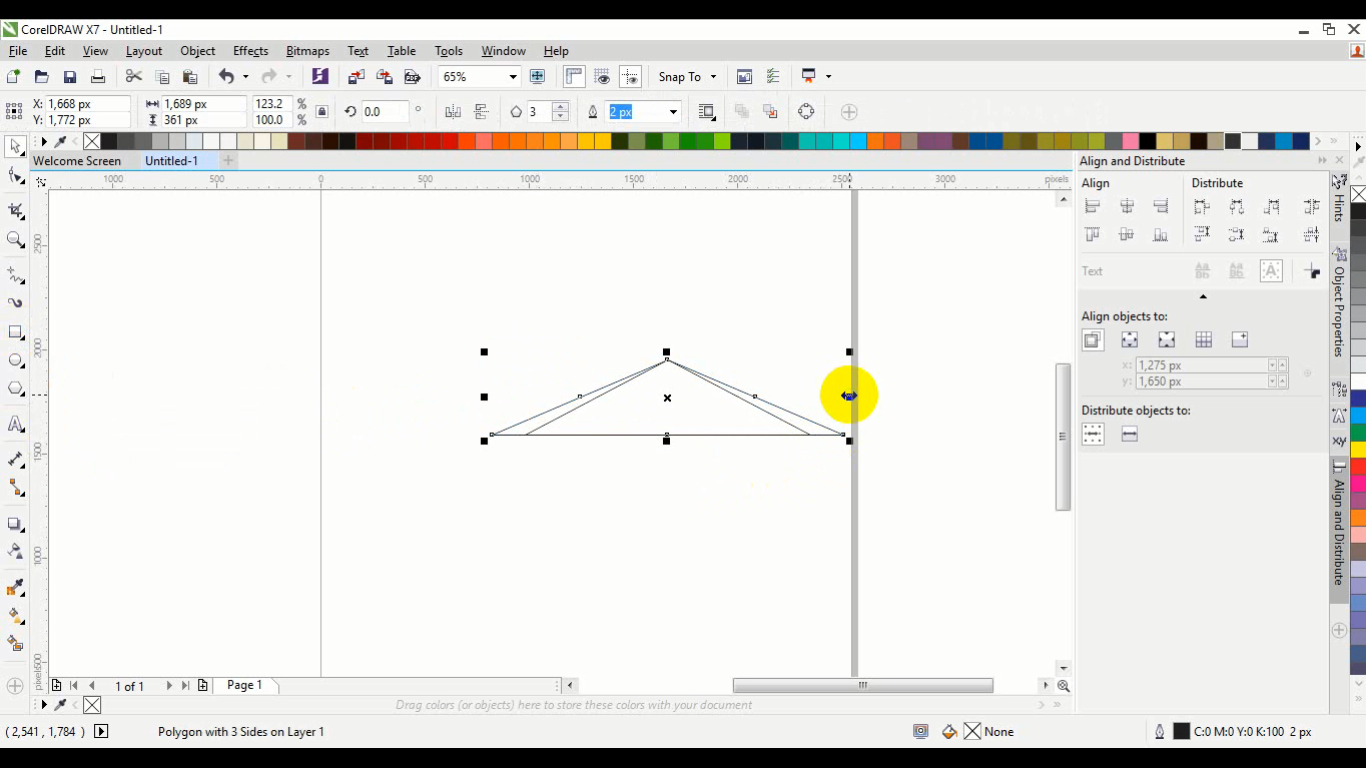The image size is (1366, 768).
Task: Select the Ellipse tool in the toolbox
Action: click(x=15, y=360)
